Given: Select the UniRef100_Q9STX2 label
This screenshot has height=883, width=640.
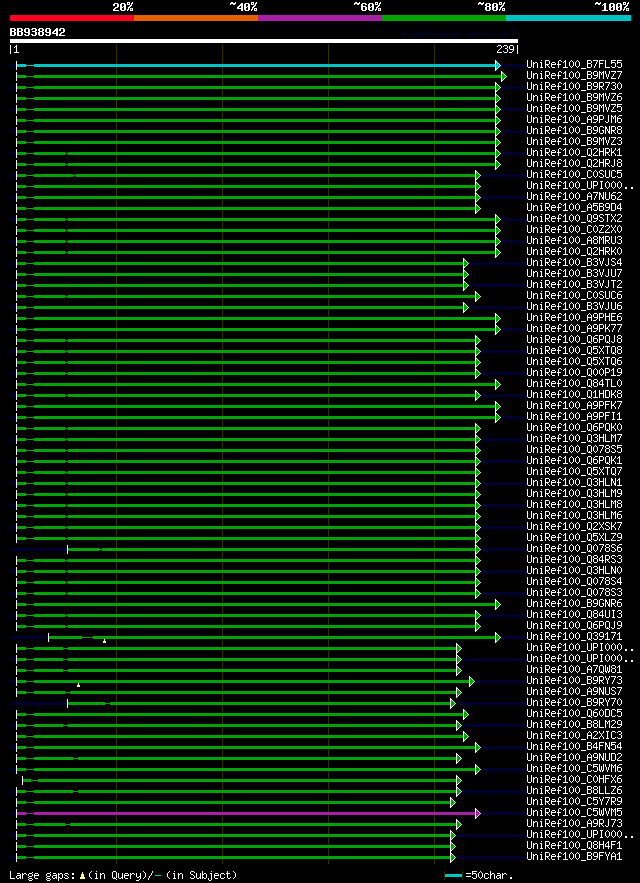Looking at the screenshot, I should 574,218.
